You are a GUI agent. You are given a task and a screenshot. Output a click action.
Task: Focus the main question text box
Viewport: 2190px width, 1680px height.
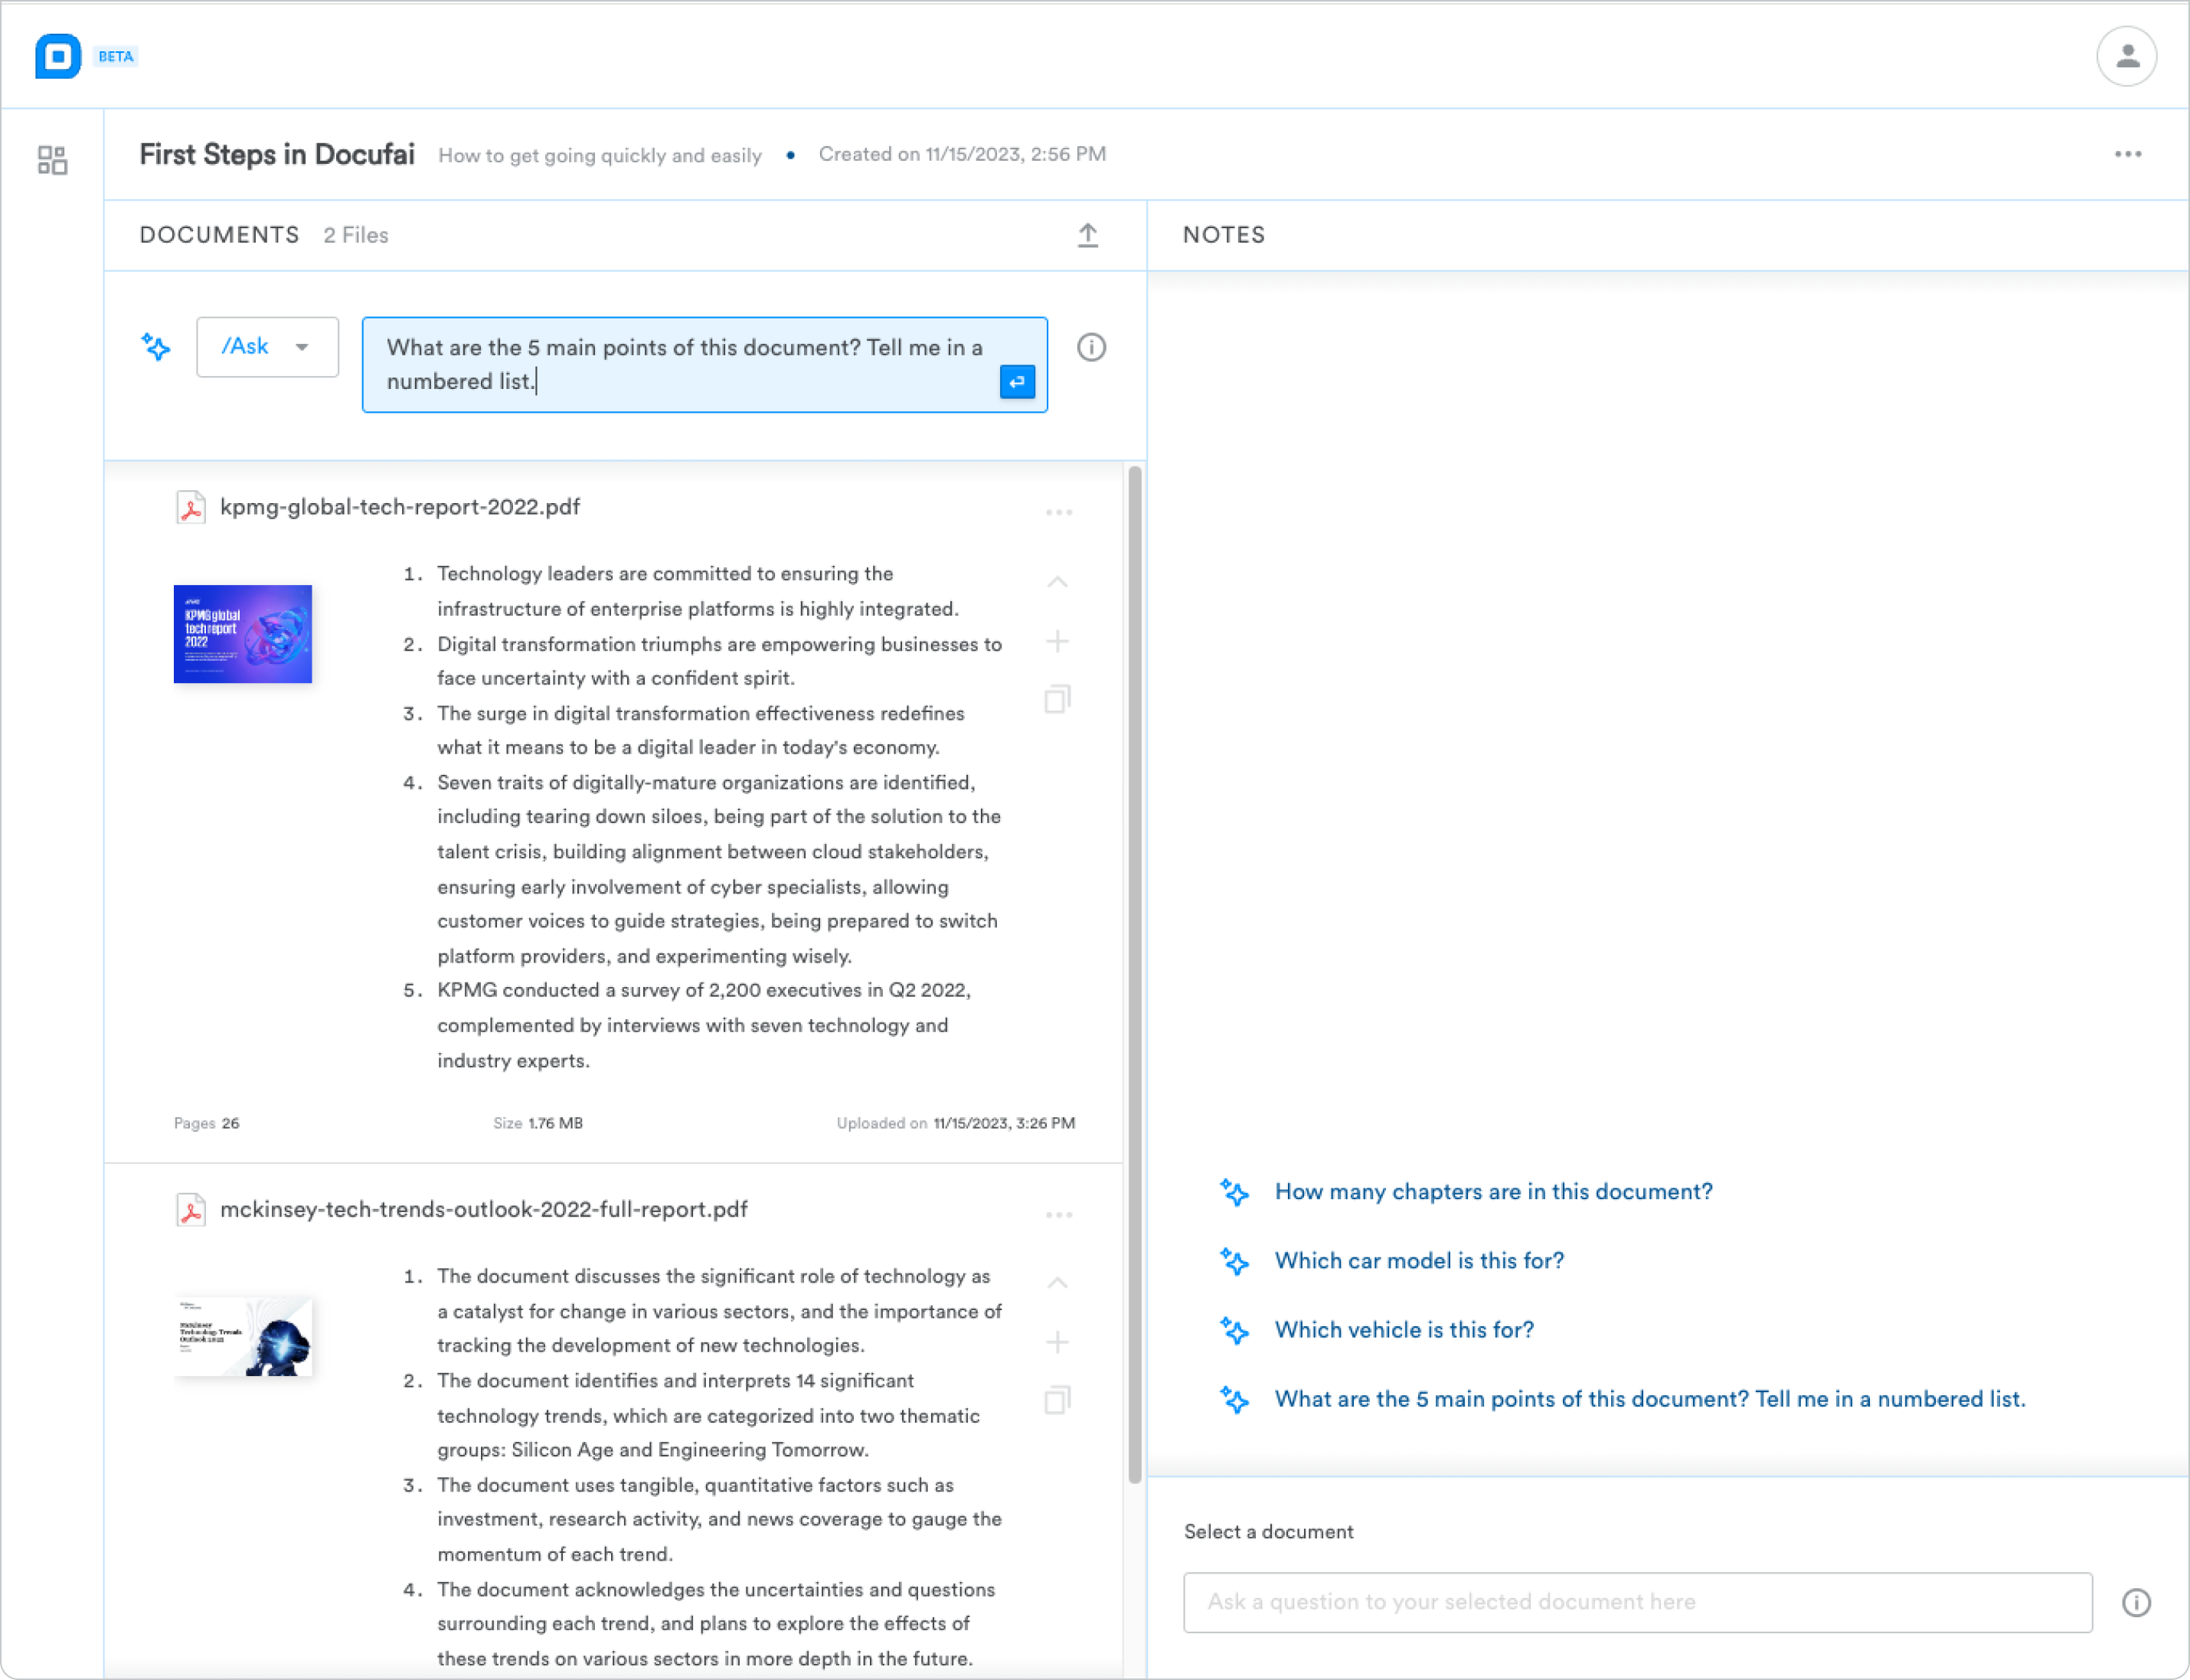[x=704, y=365]
